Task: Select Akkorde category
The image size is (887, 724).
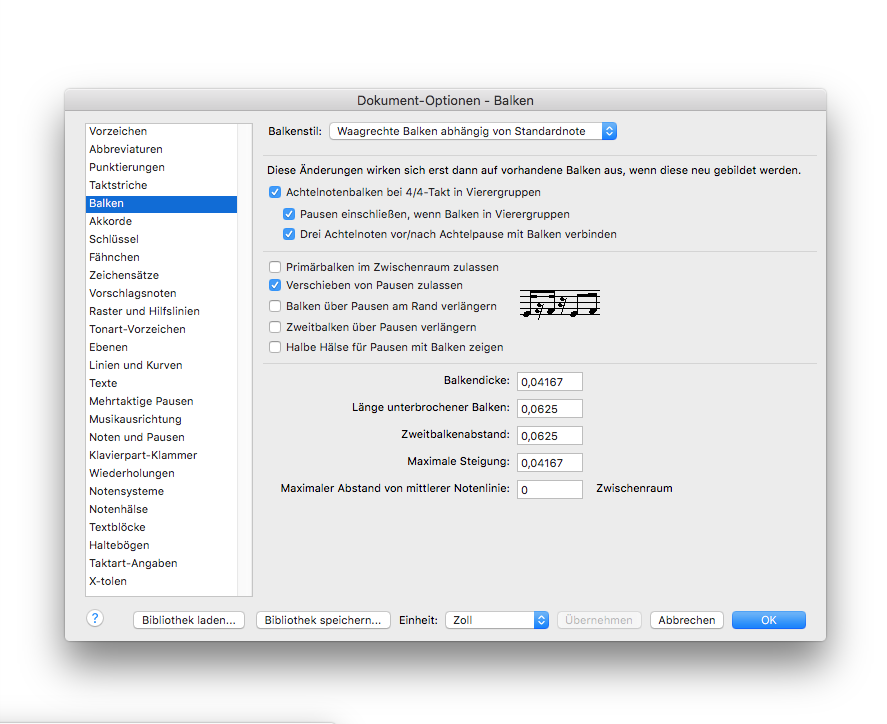Action: pos(161,221)
